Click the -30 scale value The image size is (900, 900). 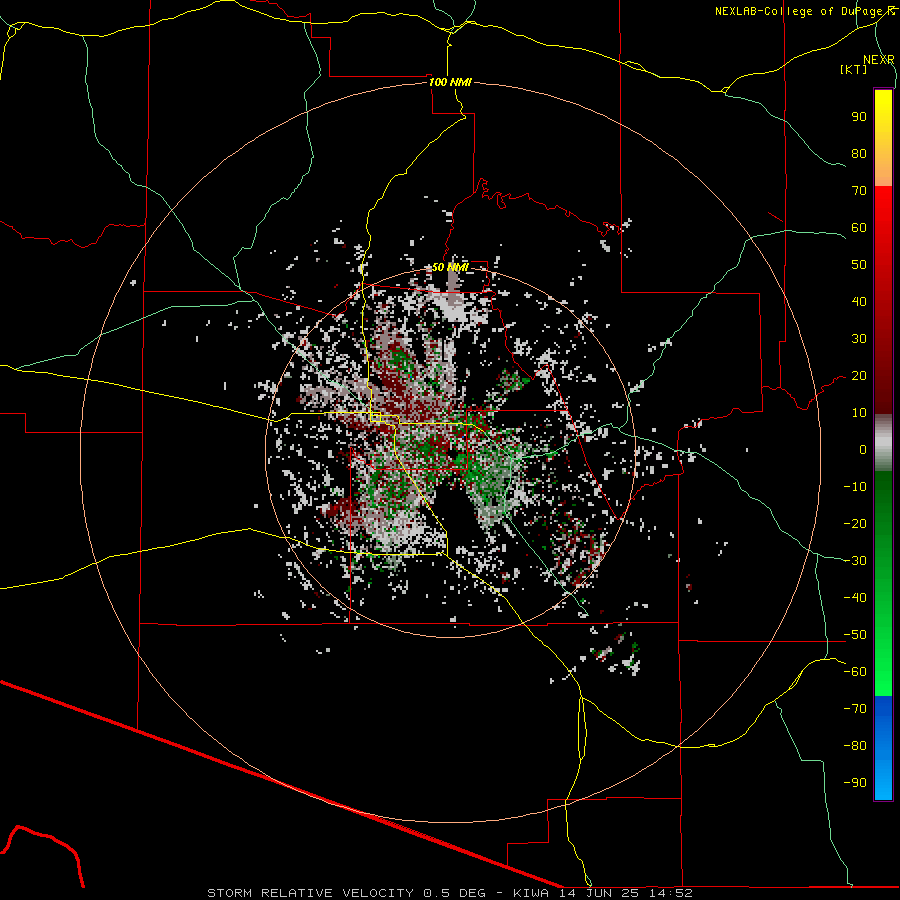pyautogui.click(x=855, y=561)
